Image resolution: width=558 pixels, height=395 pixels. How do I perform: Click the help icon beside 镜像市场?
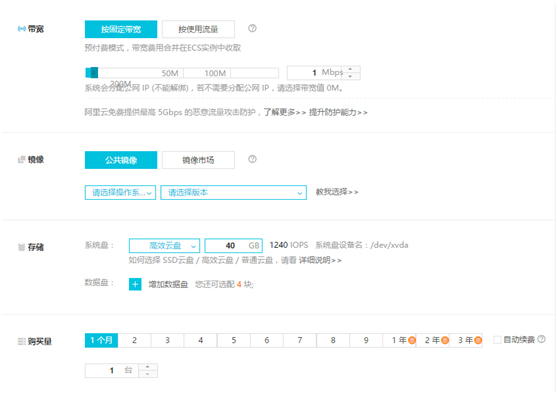tap(252, 159)
